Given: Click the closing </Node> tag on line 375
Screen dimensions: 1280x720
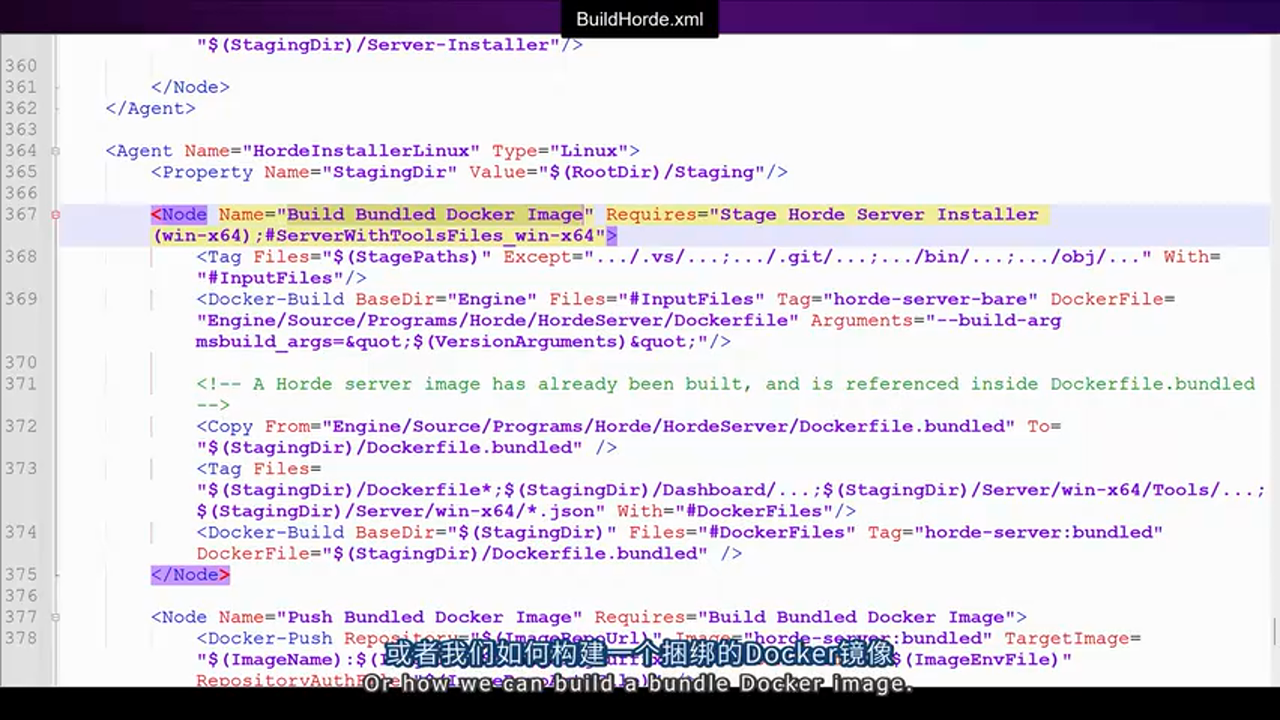Looking at the screenshot, I should [189, 574].
